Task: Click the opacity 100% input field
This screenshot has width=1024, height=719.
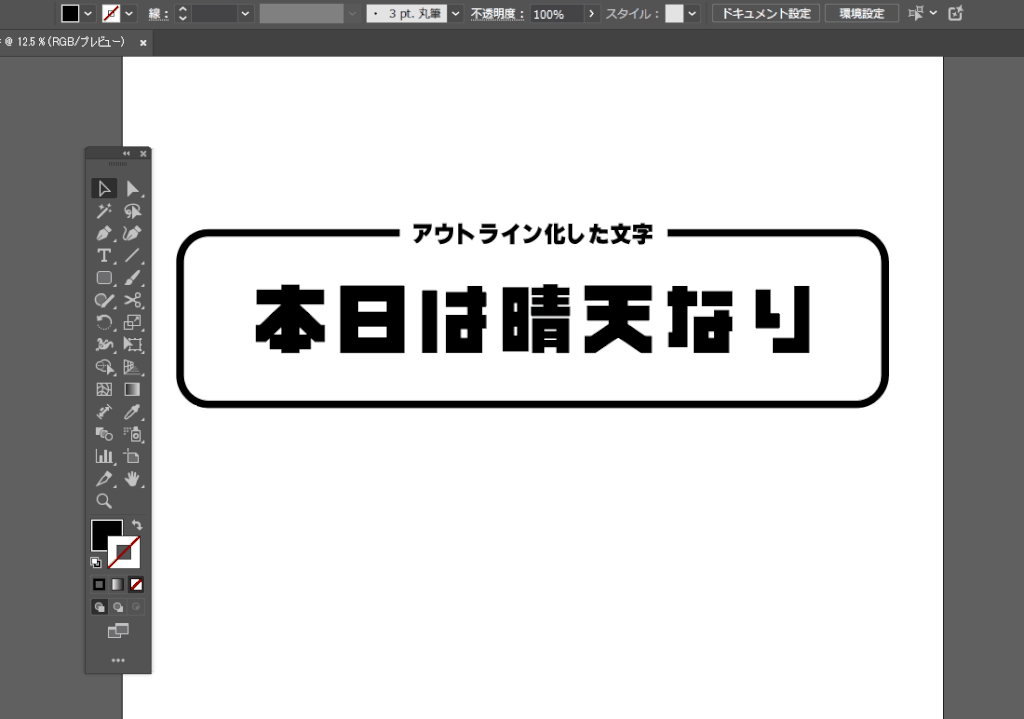Action: (x=556, y=14)
